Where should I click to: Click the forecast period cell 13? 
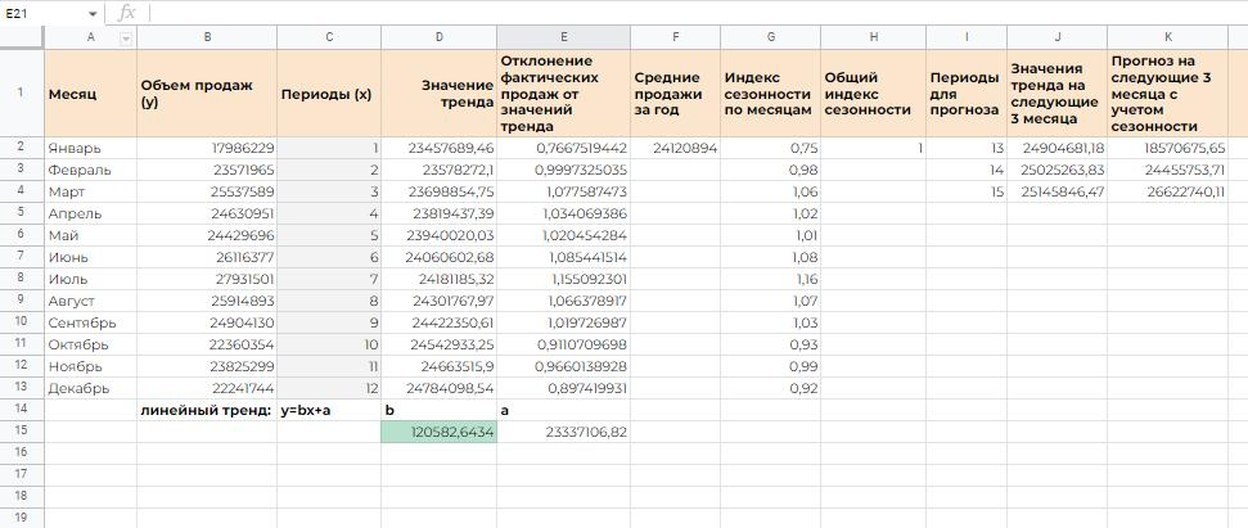tap(966, 148)
